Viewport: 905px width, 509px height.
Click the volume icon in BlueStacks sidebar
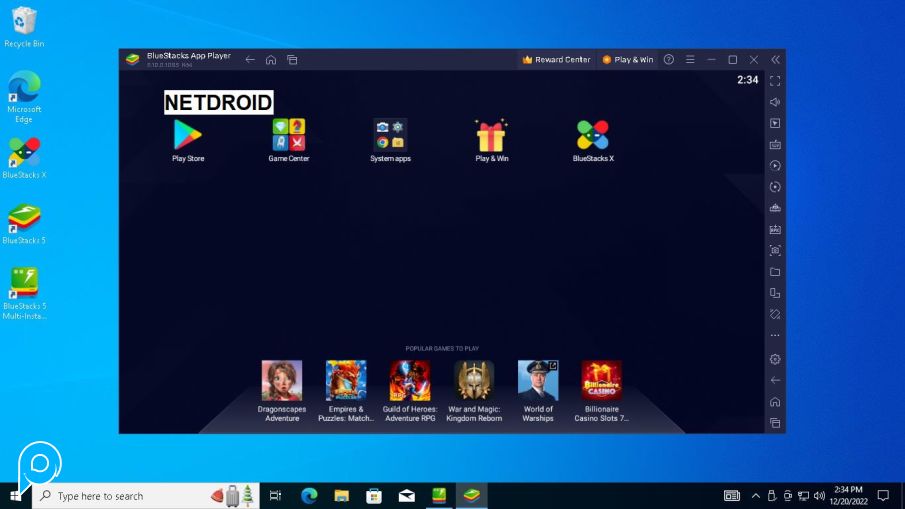(775, 102)
